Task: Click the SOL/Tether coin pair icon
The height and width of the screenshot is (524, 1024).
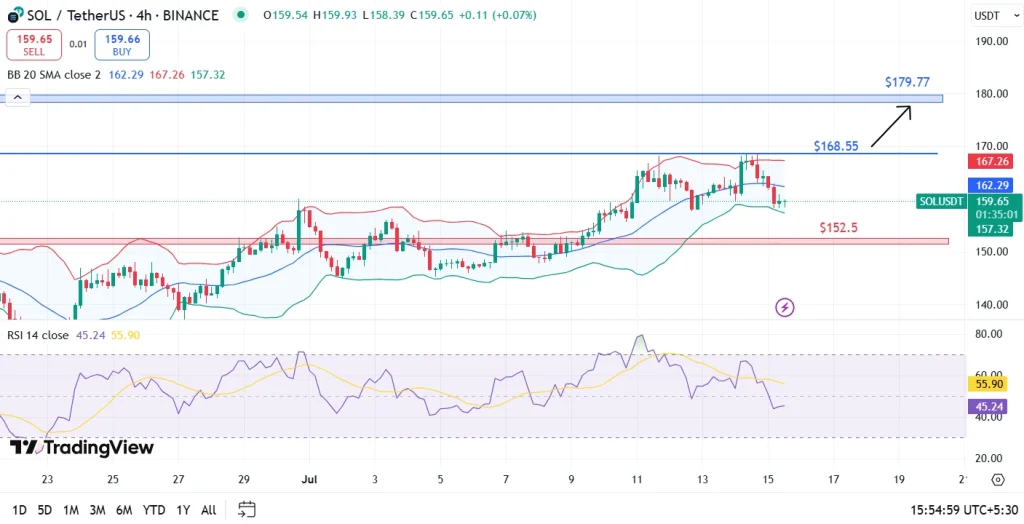Action: tap(15, 15)
